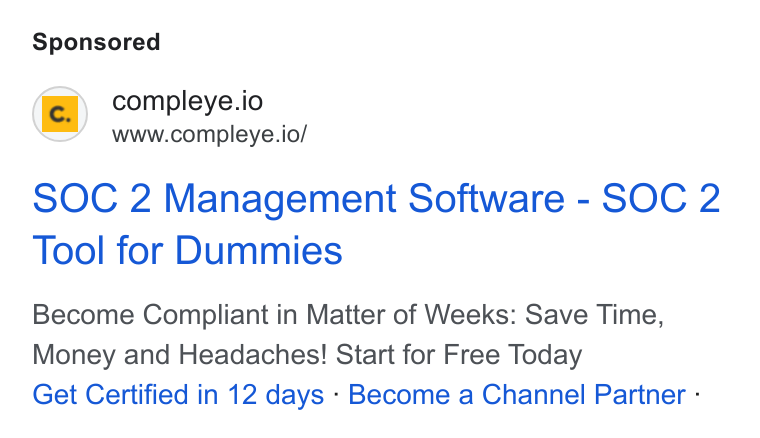Screen dimensions: 760x438
Task: Click the ad description starting Become Compliant
Action: pyautogui.click(x=348, y=335)
